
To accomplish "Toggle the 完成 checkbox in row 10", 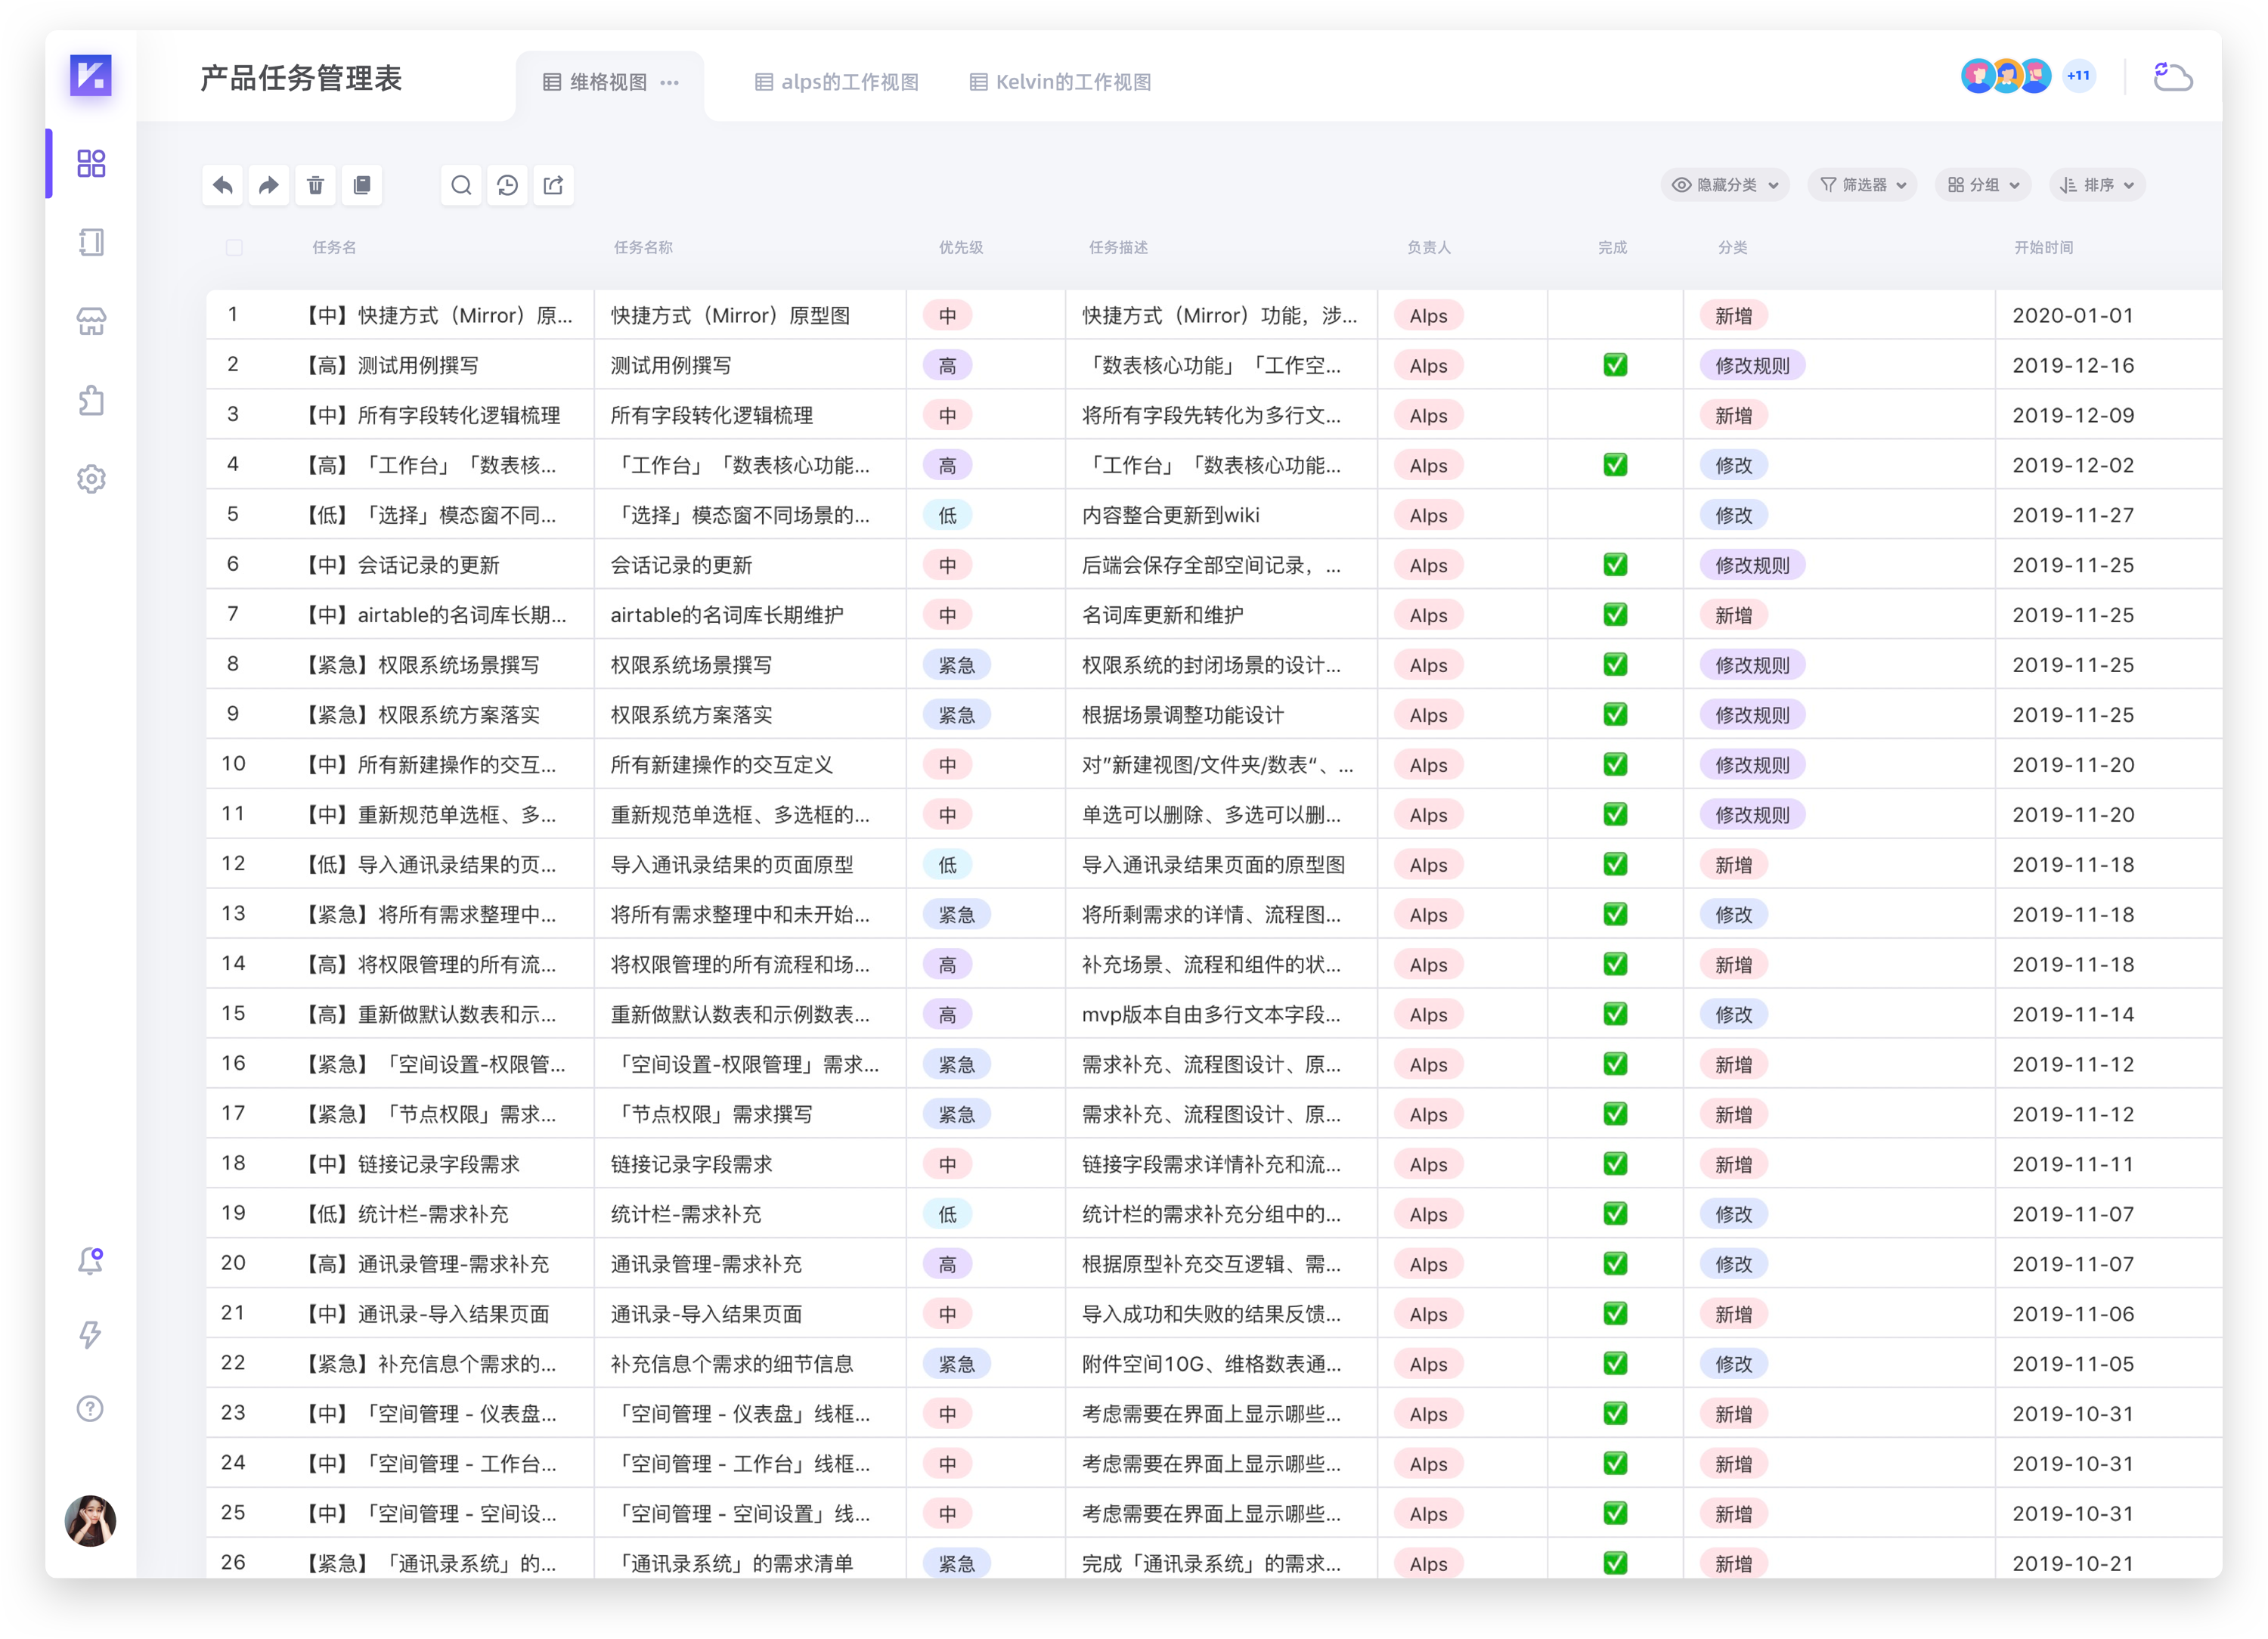I will (x=1615, y=765).
